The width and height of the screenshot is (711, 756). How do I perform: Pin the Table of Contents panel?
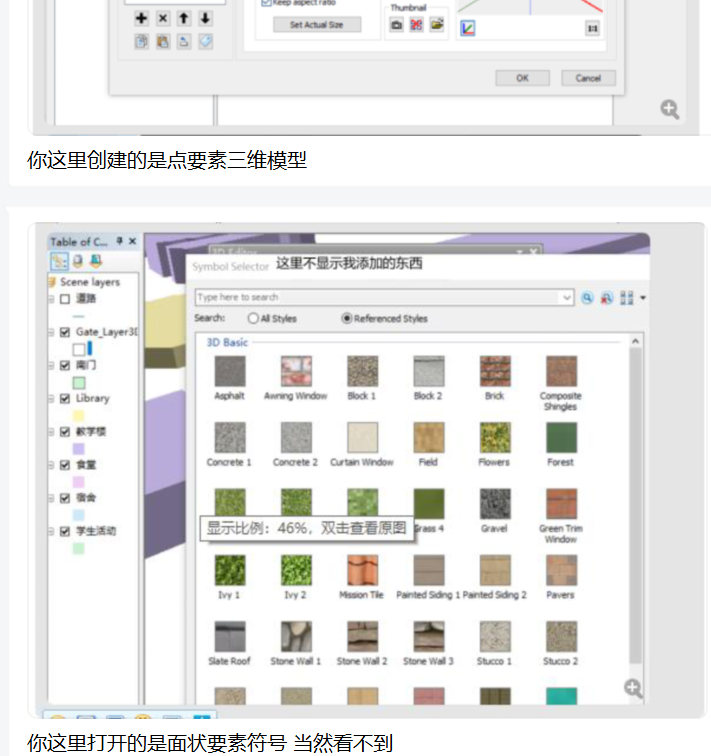coord(120,241)
